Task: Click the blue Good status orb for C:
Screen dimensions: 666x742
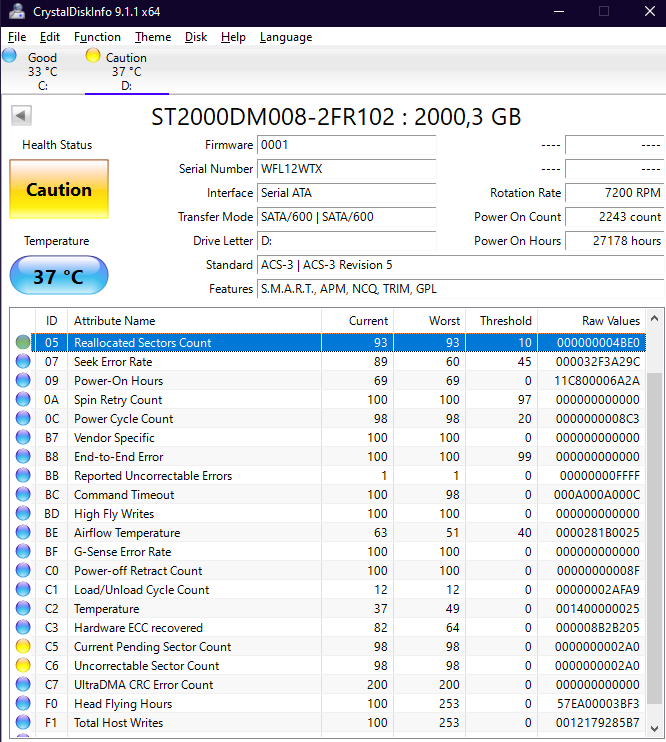Action: [9, 55]
